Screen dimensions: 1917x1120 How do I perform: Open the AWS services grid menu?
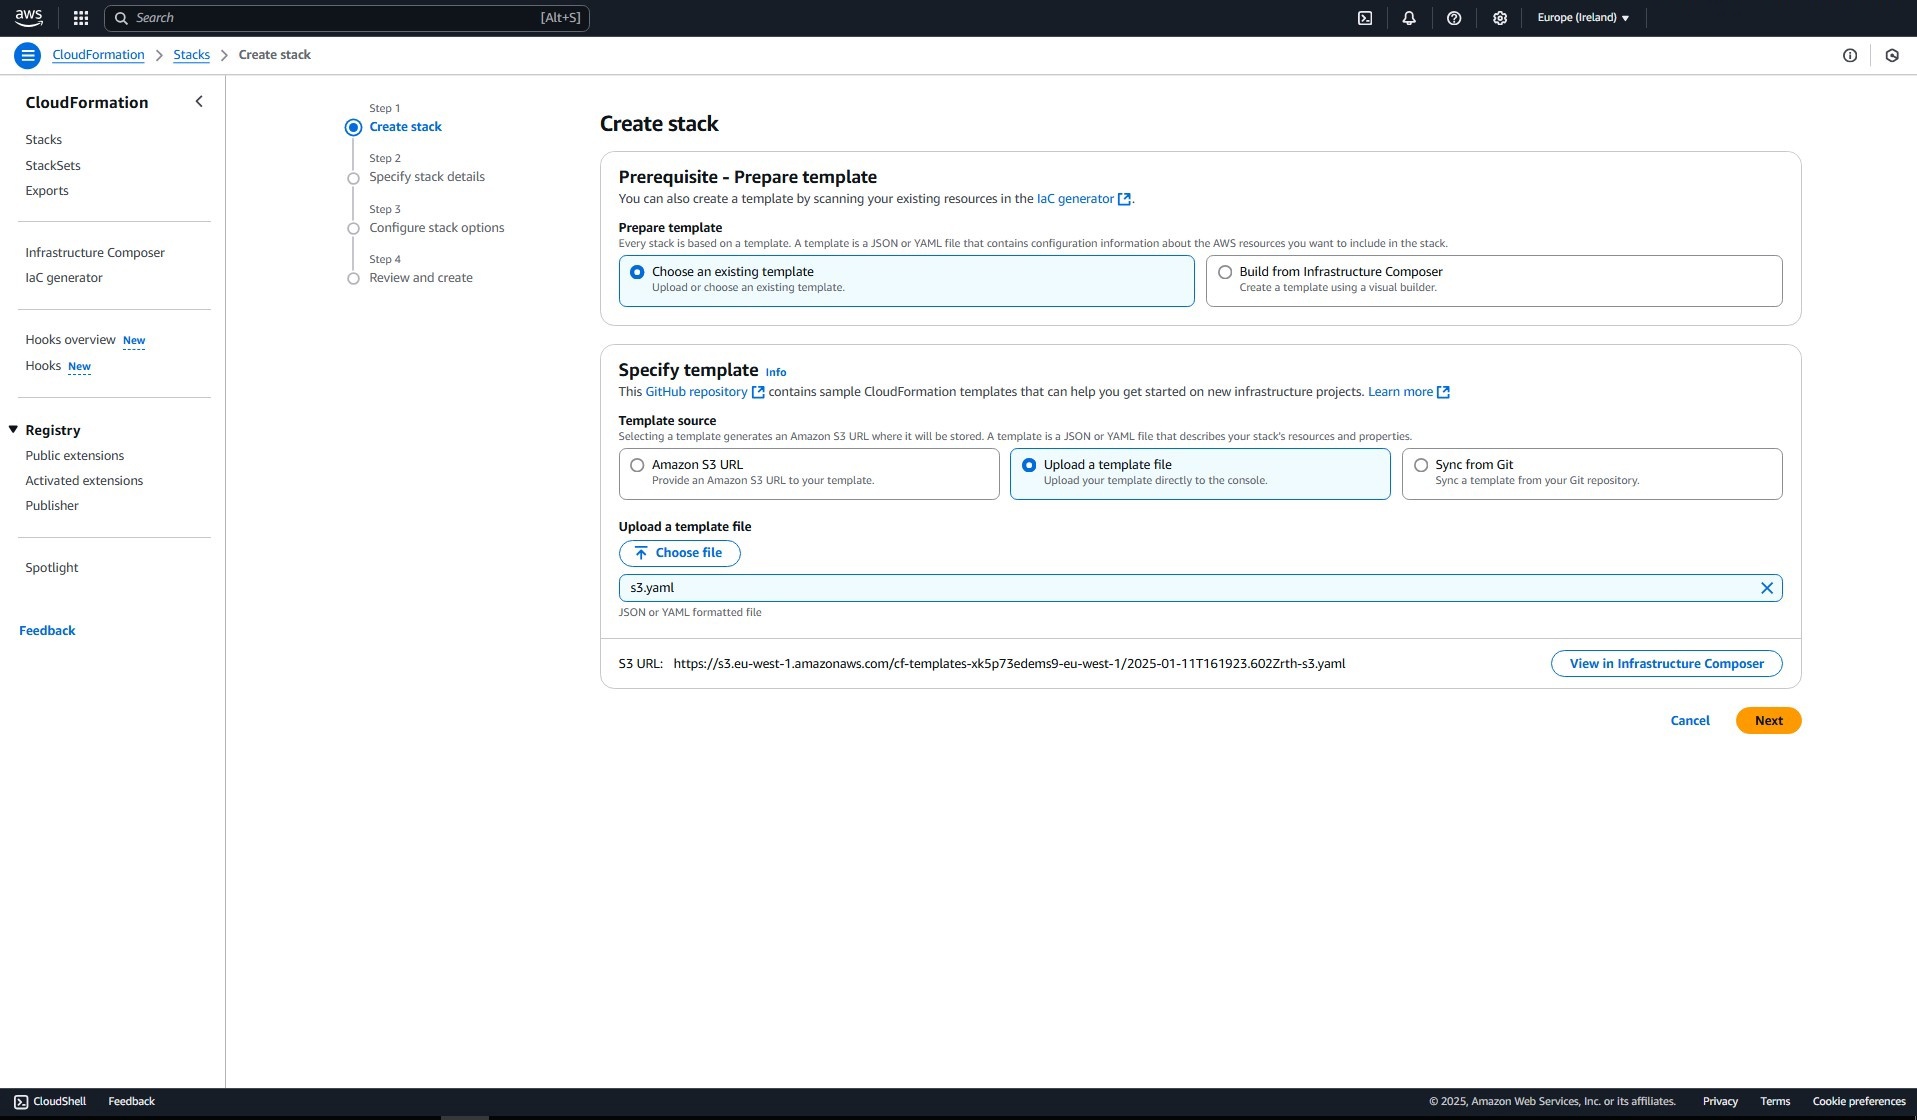tap(81, 18)
